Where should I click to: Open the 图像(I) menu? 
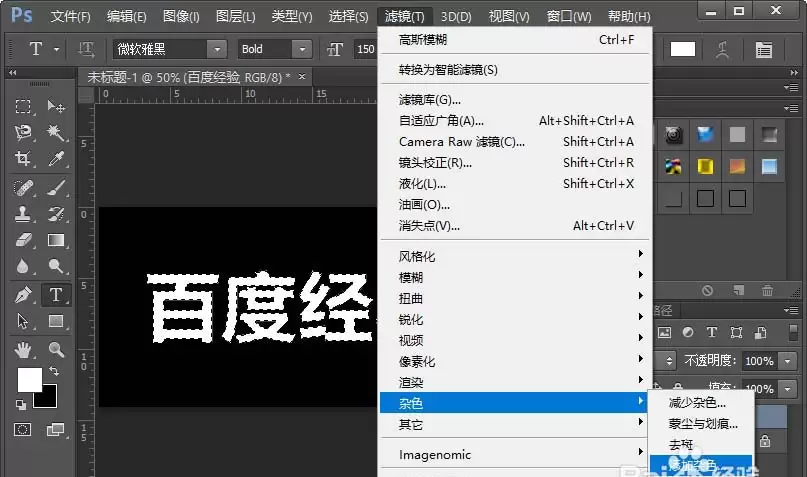pos(181,16)
